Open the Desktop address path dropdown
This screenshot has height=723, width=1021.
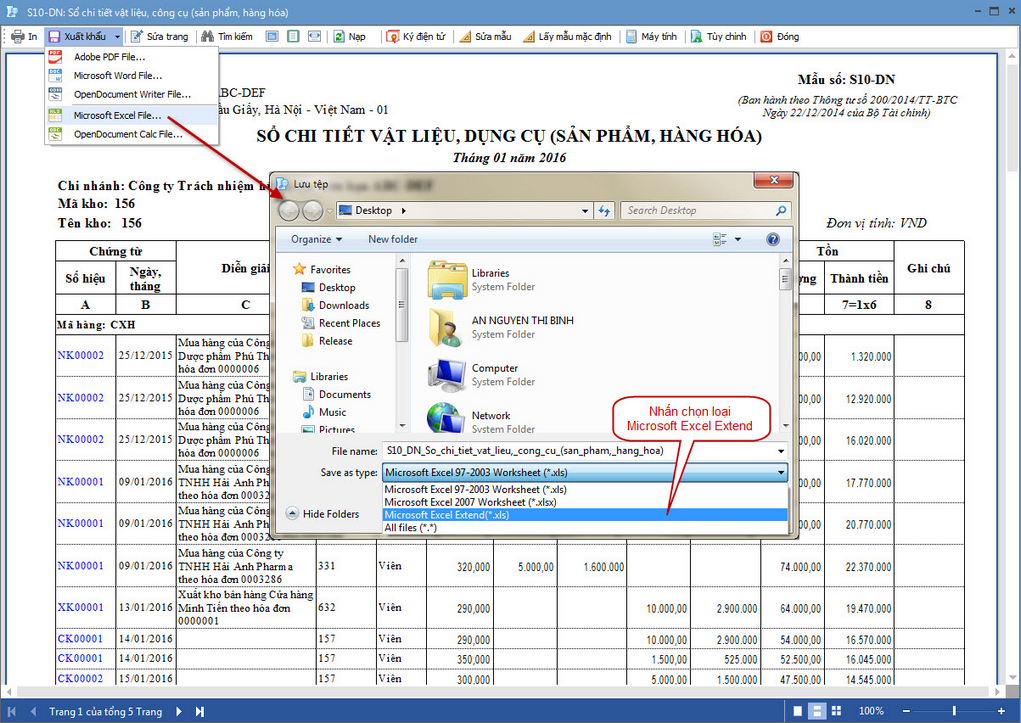[x=585, y=210]
